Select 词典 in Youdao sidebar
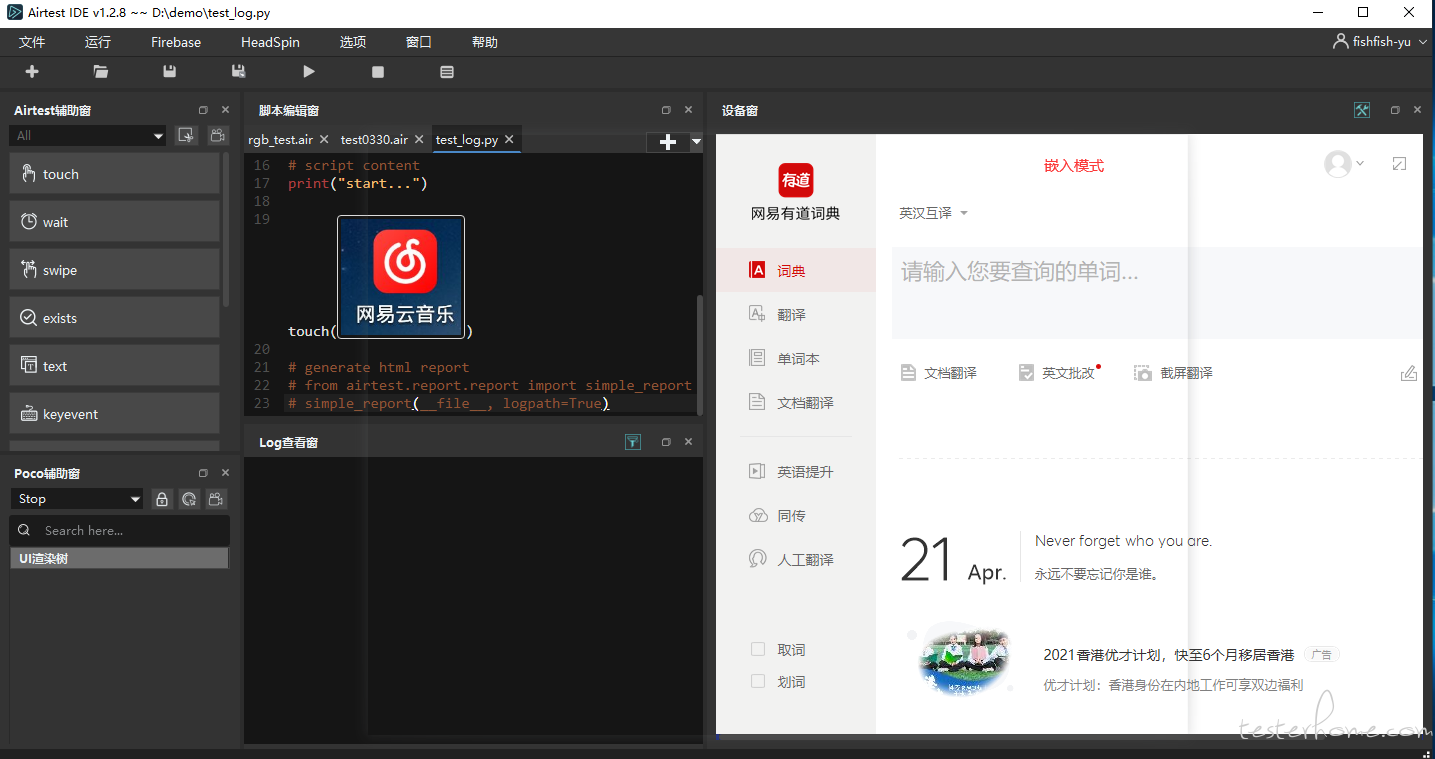This screenshot has width=1435, height=759. (x=795, y=271)
